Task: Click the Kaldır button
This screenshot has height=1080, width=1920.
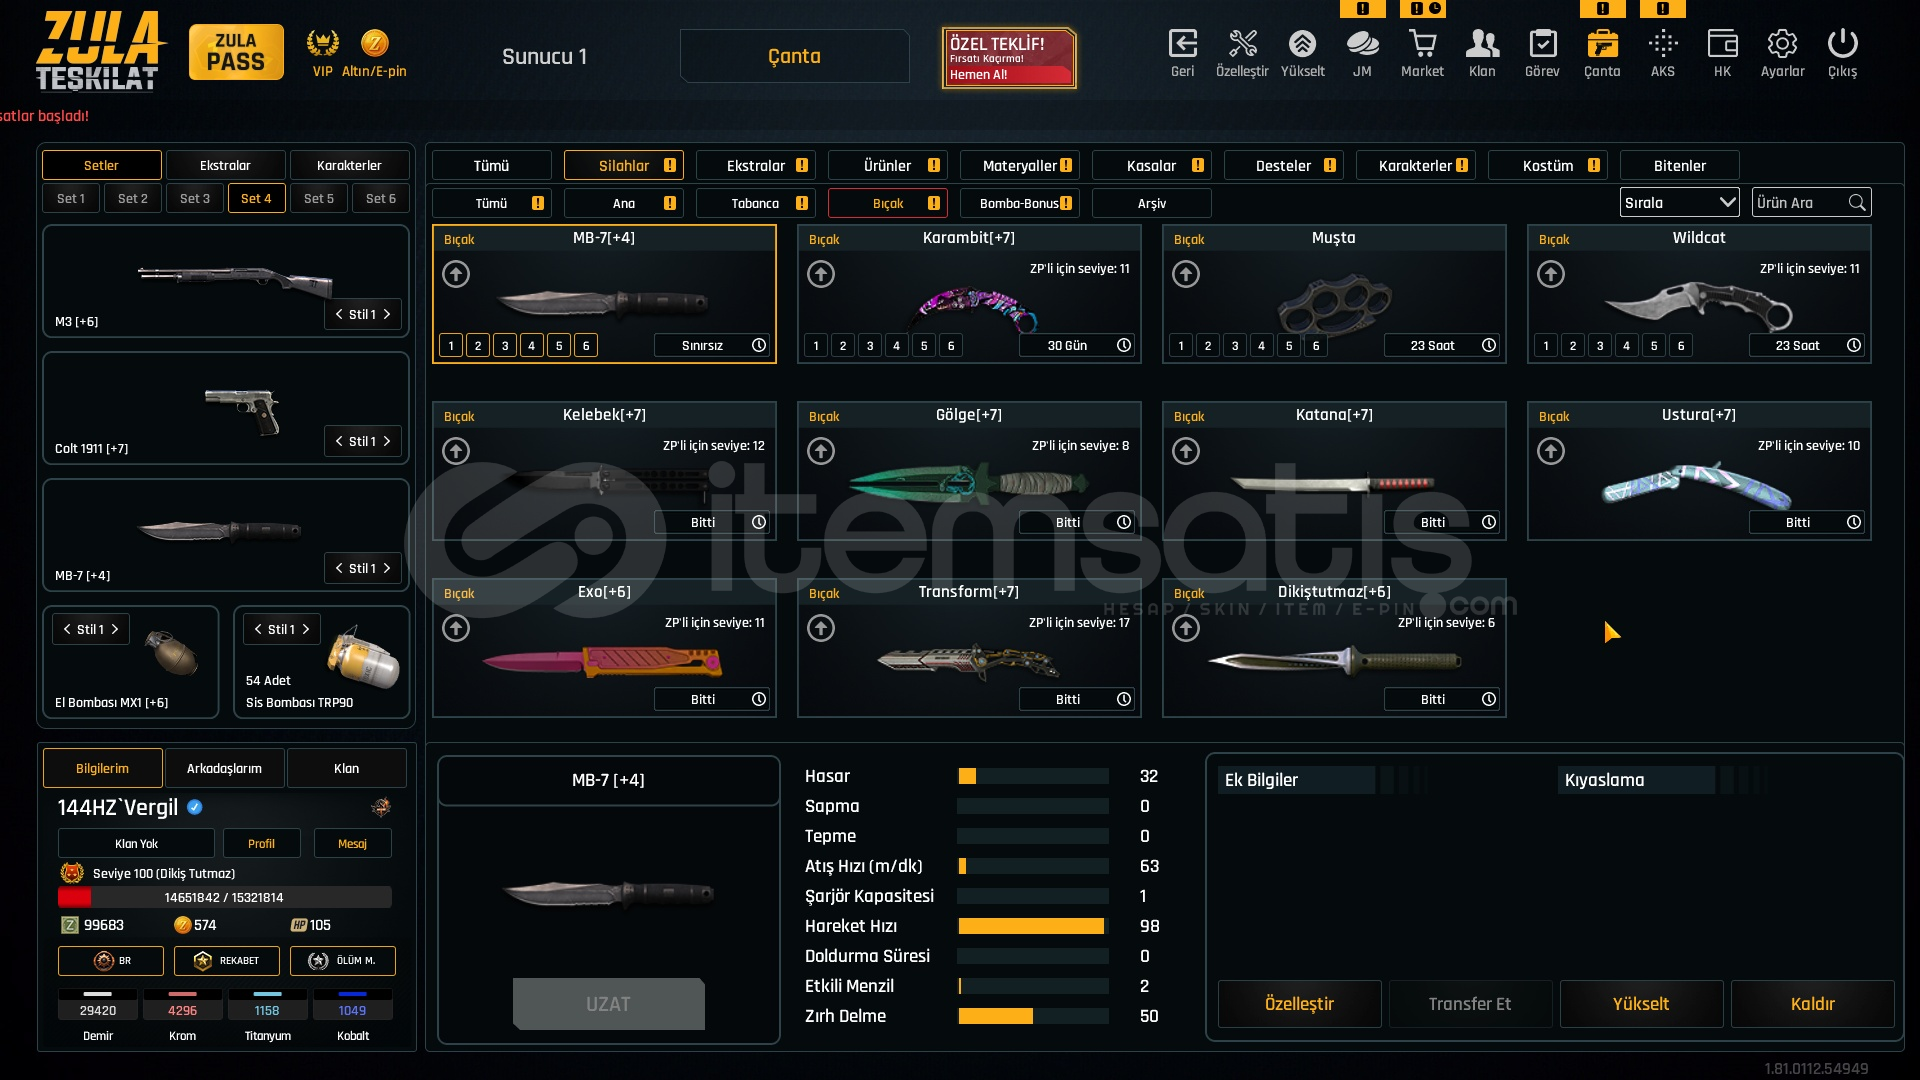Action: [x=1812, y=1004]
